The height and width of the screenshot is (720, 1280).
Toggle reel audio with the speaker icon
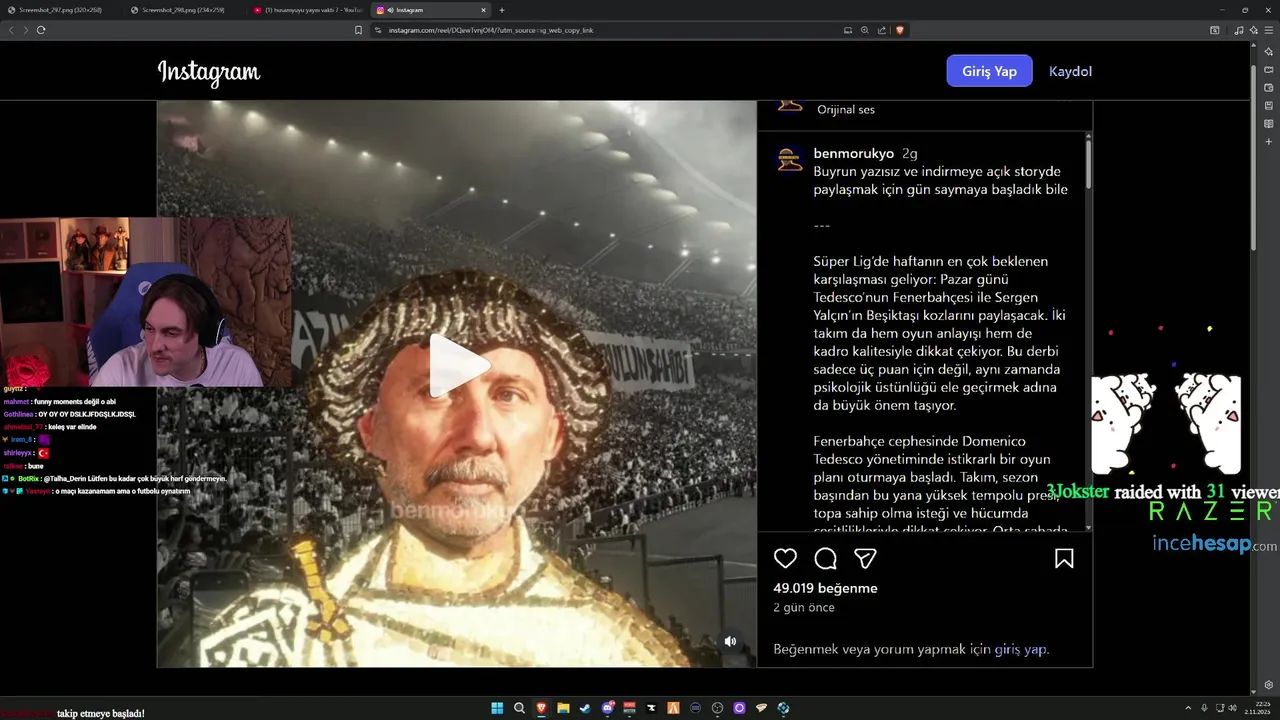click(x=730, y=641)
